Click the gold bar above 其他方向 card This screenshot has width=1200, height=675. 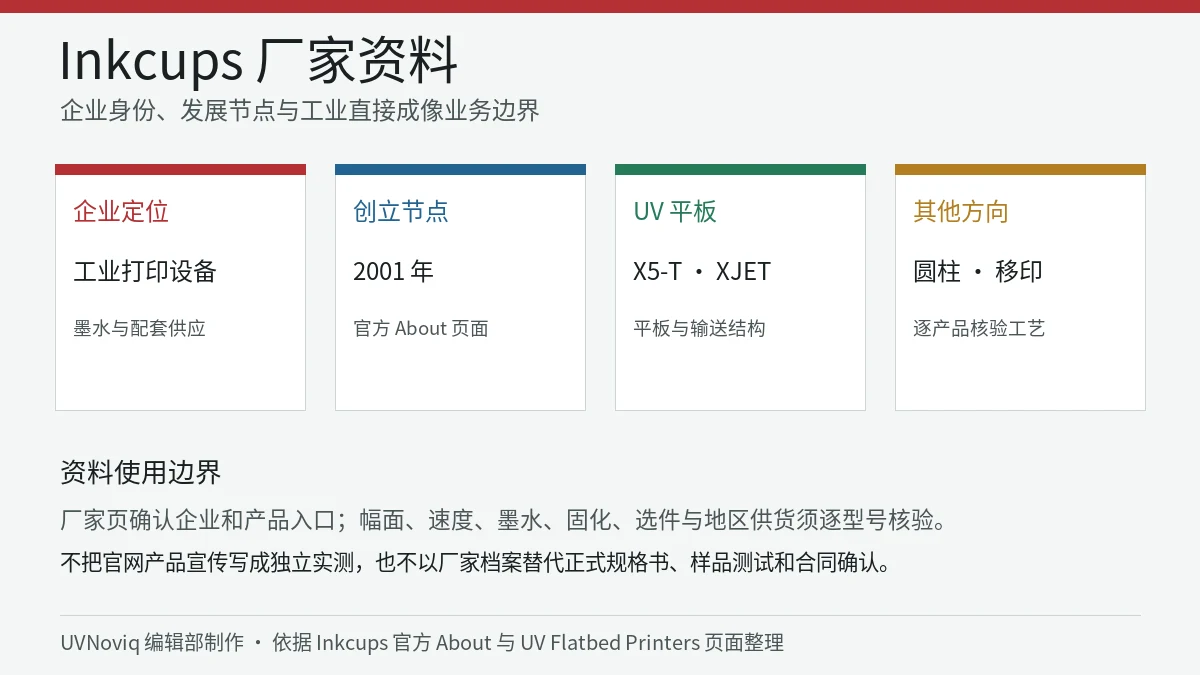(1020, 169)
